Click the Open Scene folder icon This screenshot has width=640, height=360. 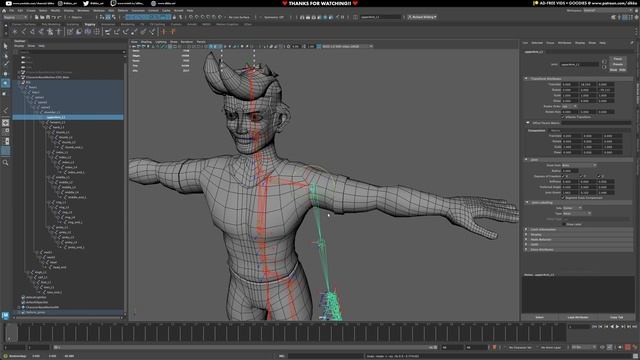coord(42,17)
